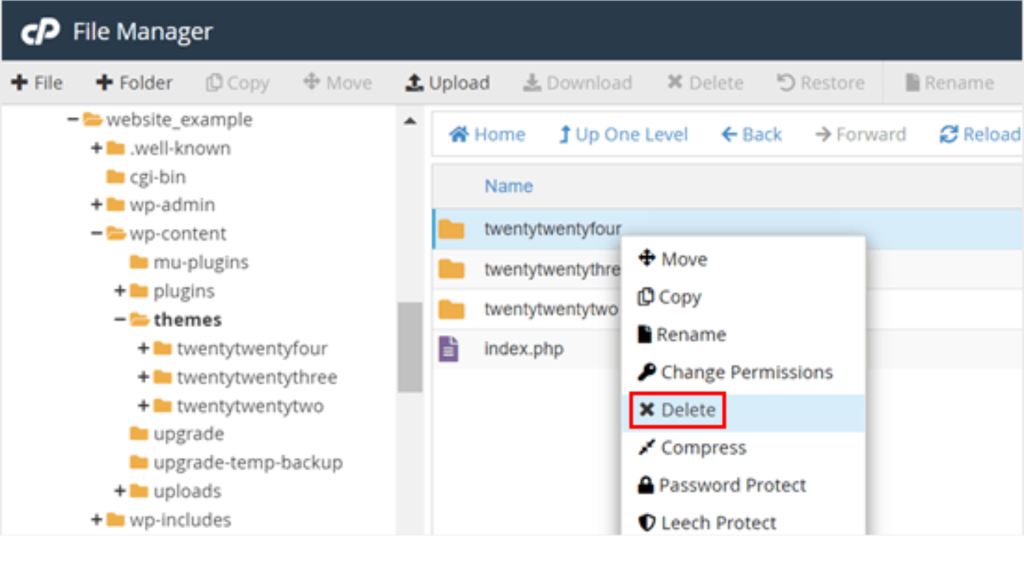Click the Move toolbar button
Viewport: 1024px width, 576px height.
point(338,83)
